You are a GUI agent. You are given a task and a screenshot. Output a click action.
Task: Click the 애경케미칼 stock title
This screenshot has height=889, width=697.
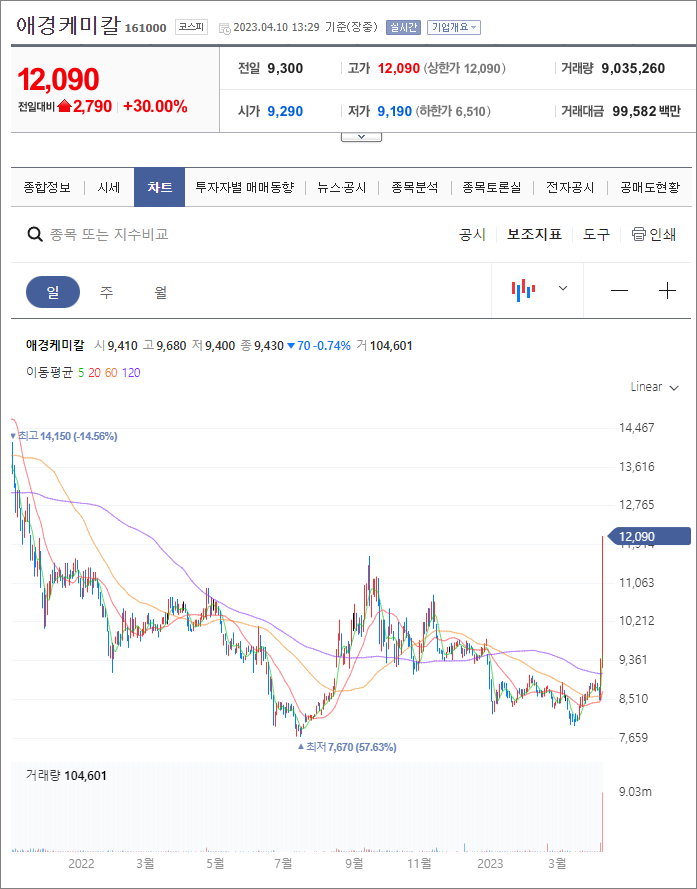point(68,25)
